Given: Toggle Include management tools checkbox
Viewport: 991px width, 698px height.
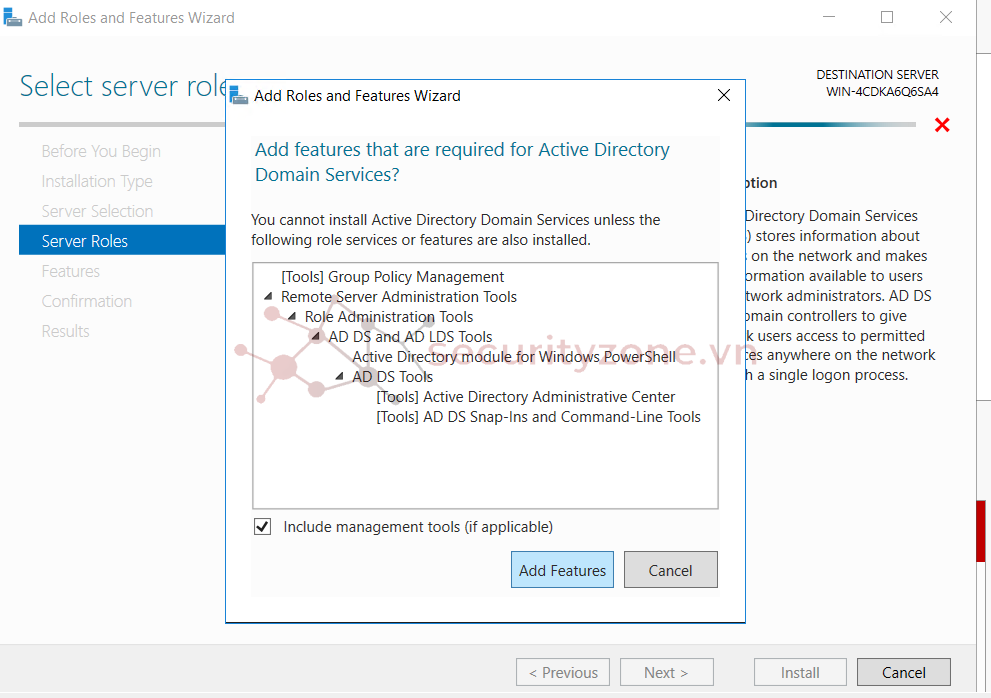Looking at the screenshot, I should click(x=263, y=527).
